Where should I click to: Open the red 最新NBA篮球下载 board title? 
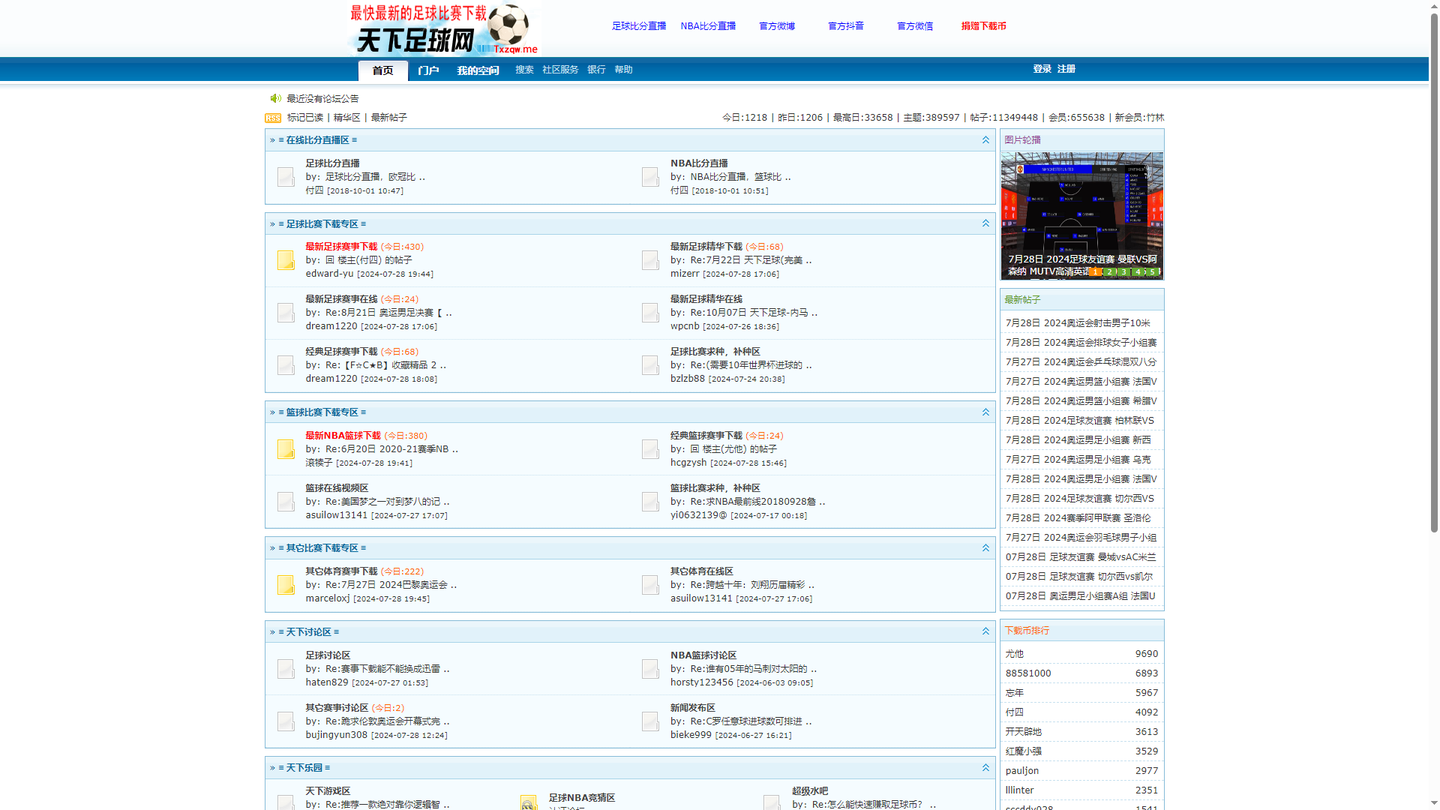pyautogui.click(x=343, y=436)
